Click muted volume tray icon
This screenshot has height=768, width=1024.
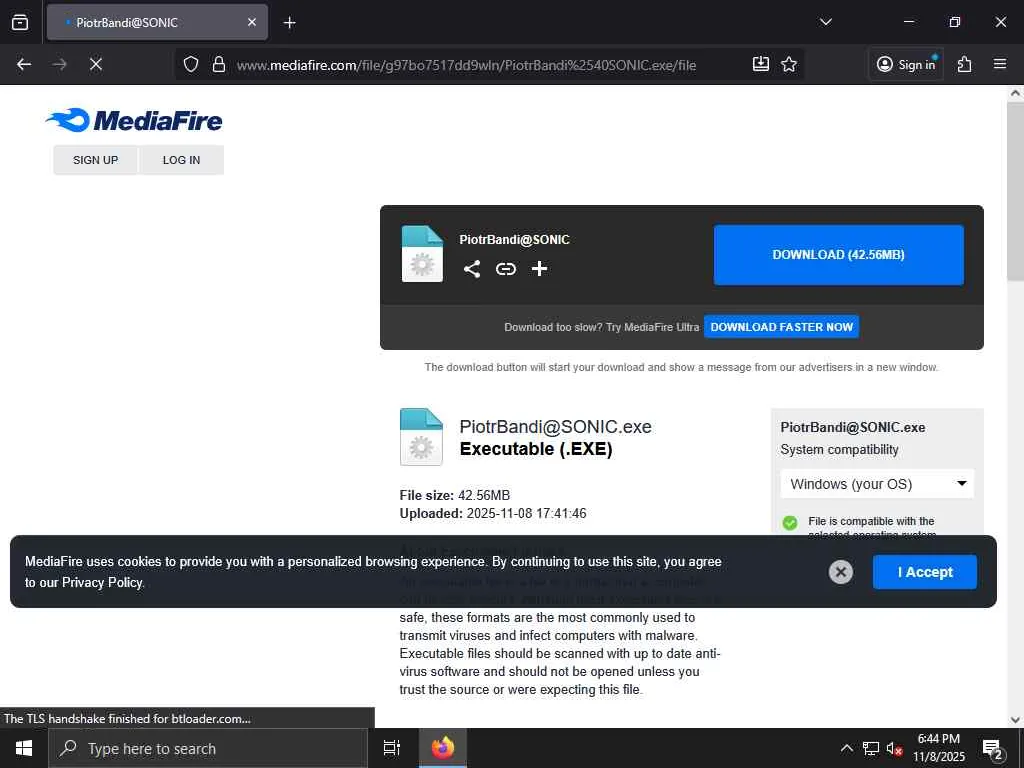click(894, 748)
